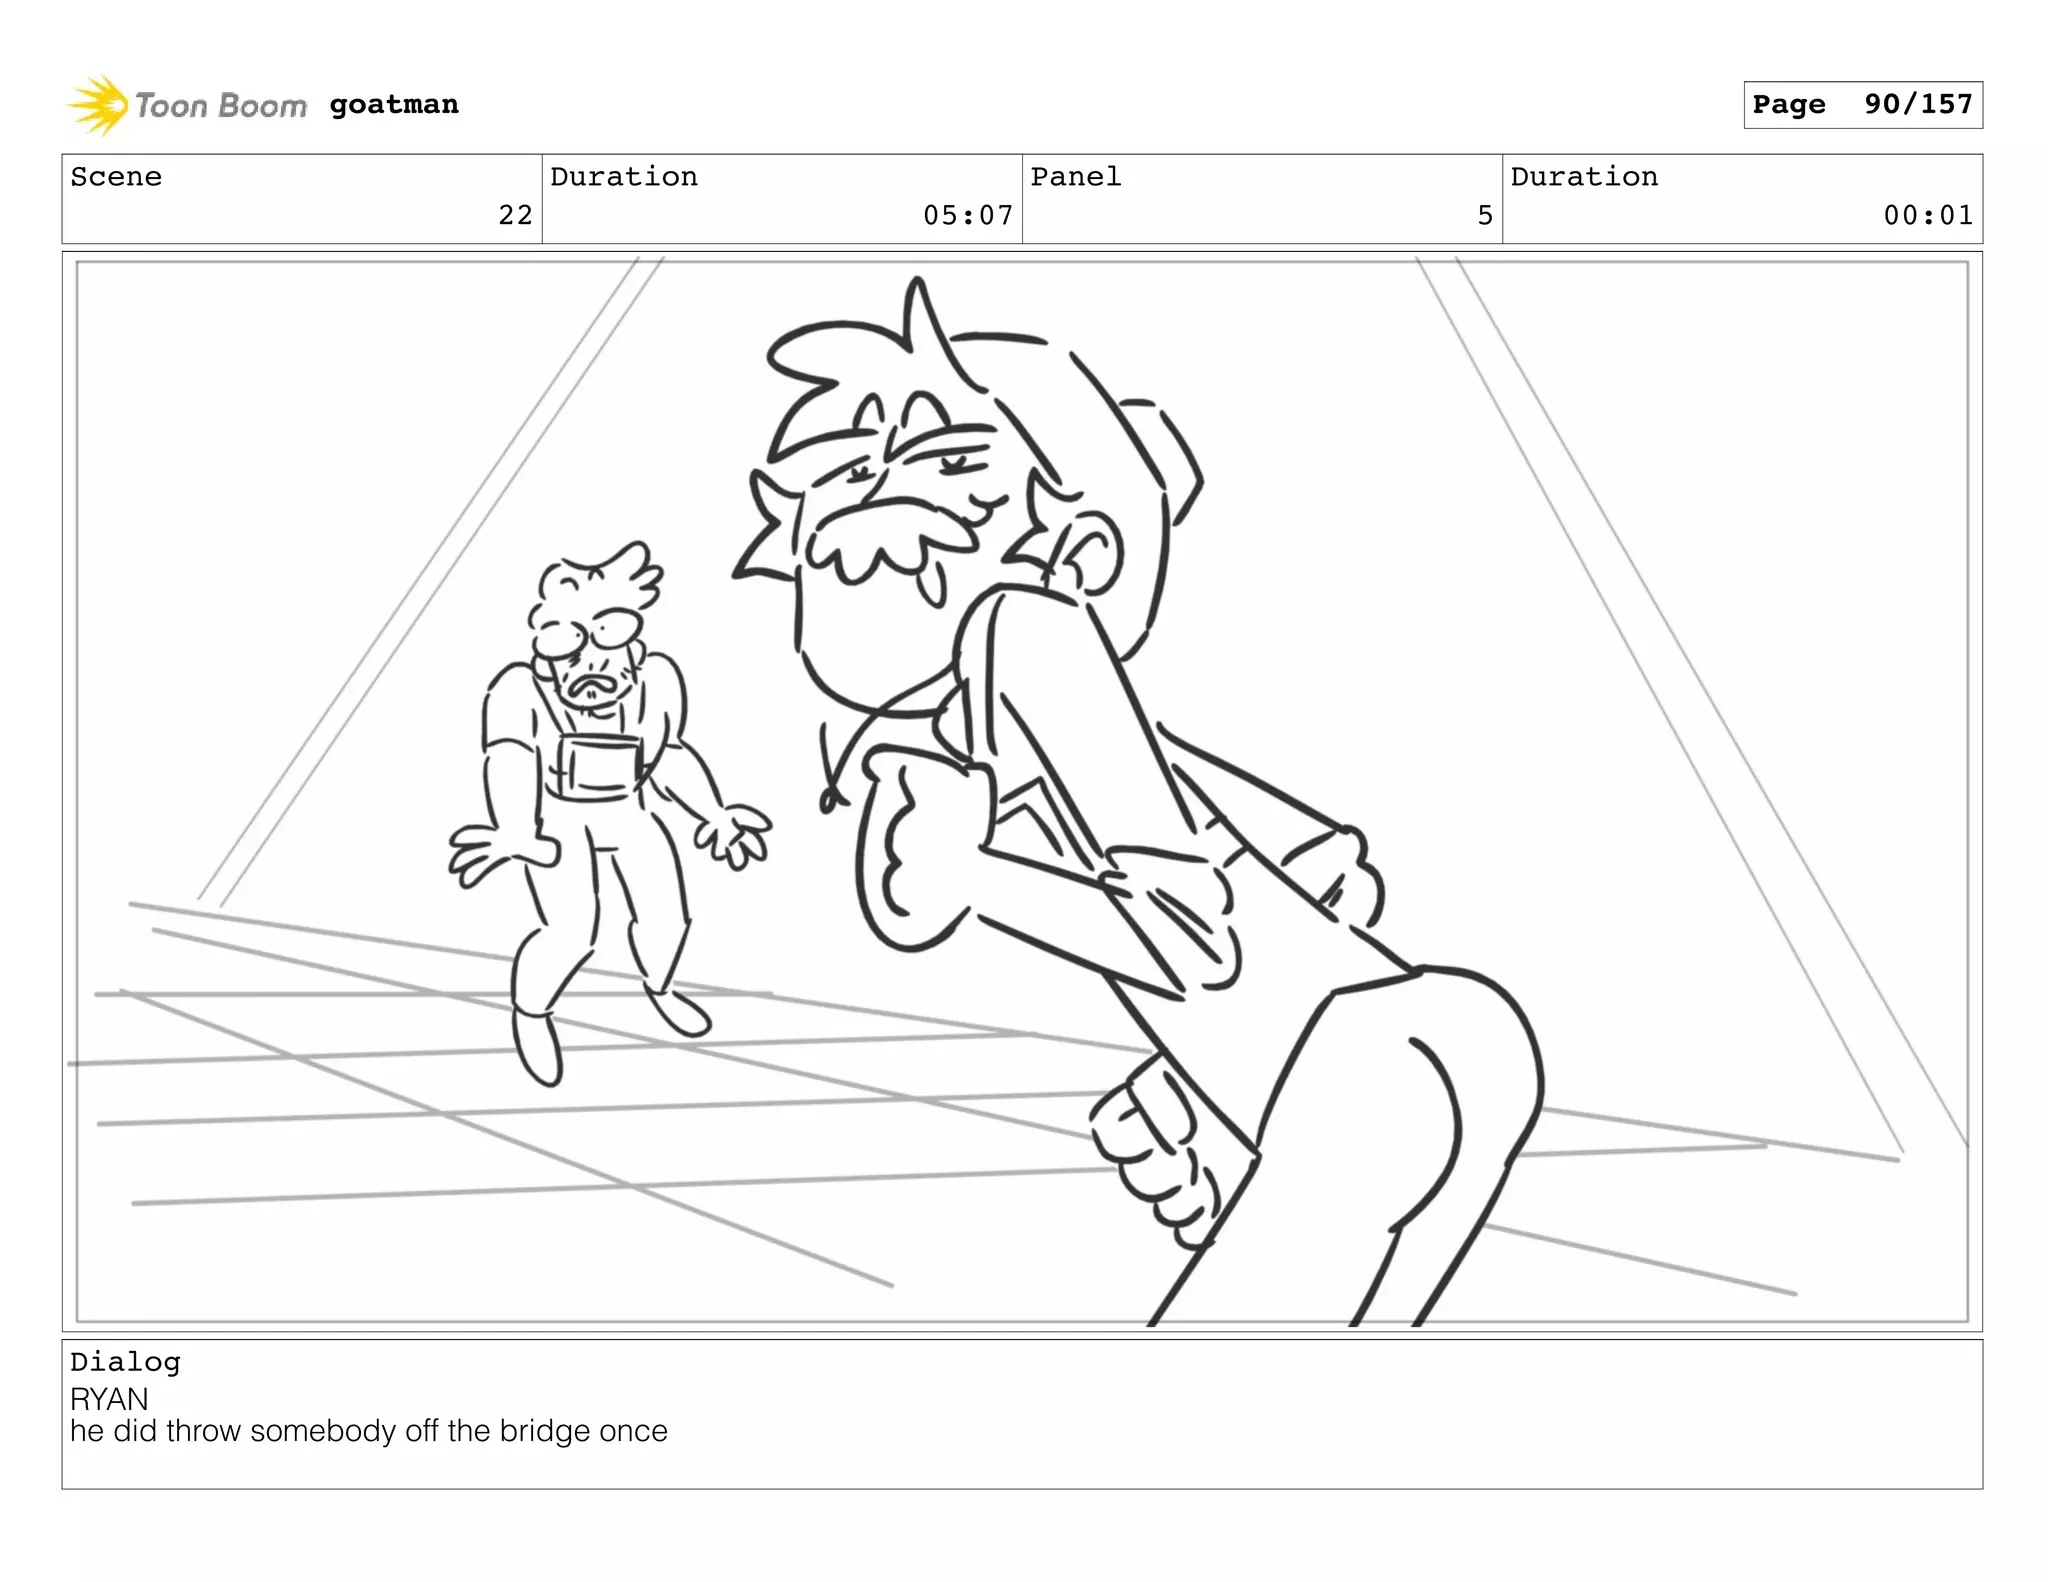Click the Duration label beside Scene

(x=624, y=177)
